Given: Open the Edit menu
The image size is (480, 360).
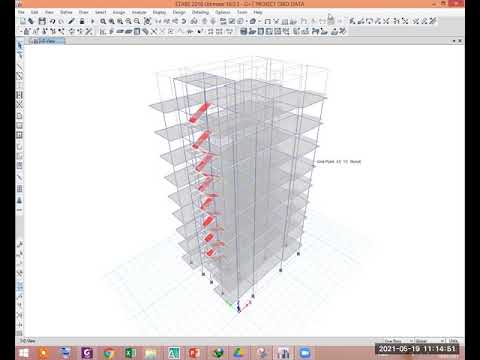Looking at the screenshot, I should tap(35, 12).
